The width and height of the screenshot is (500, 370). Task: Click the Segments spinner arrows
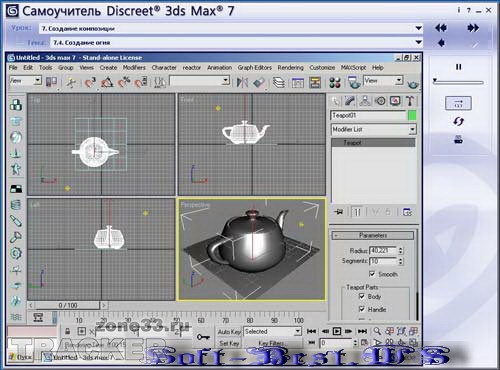401,261
